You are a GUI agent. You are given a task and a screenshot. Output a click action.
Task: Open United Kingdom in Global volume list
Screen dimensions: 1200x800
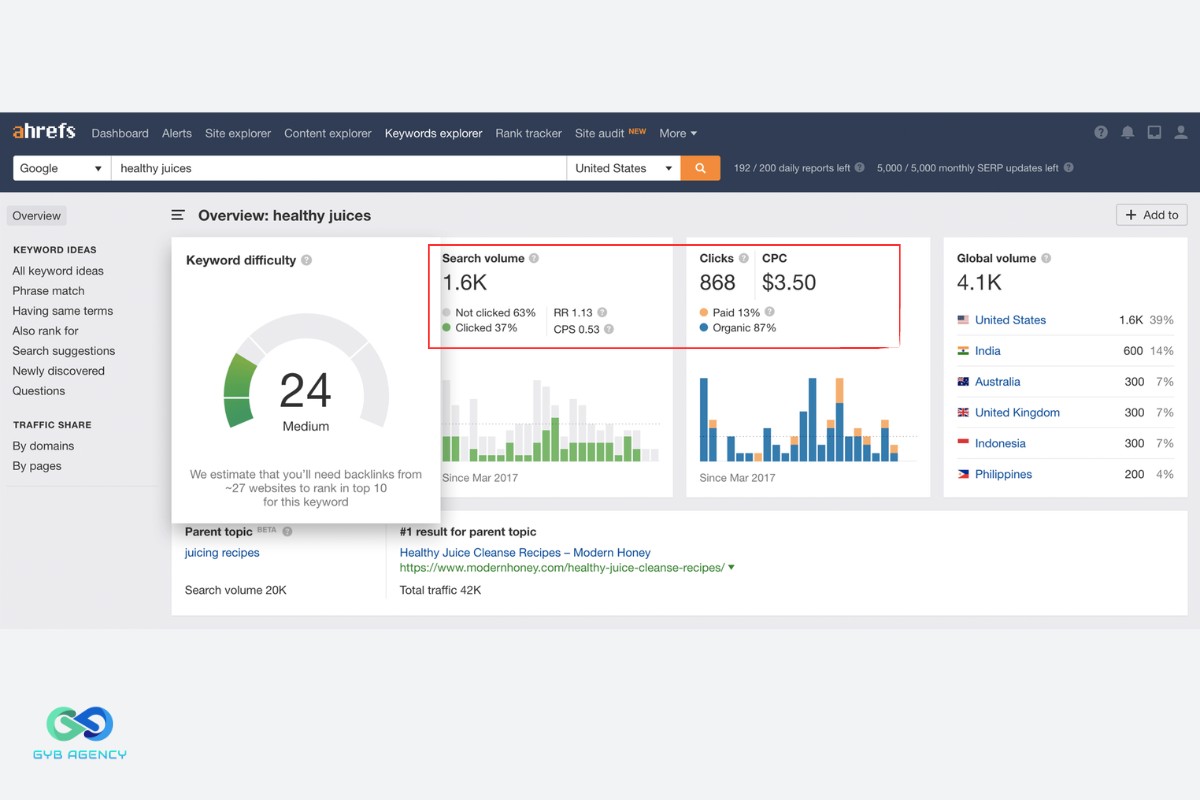tap(1017, 412)
